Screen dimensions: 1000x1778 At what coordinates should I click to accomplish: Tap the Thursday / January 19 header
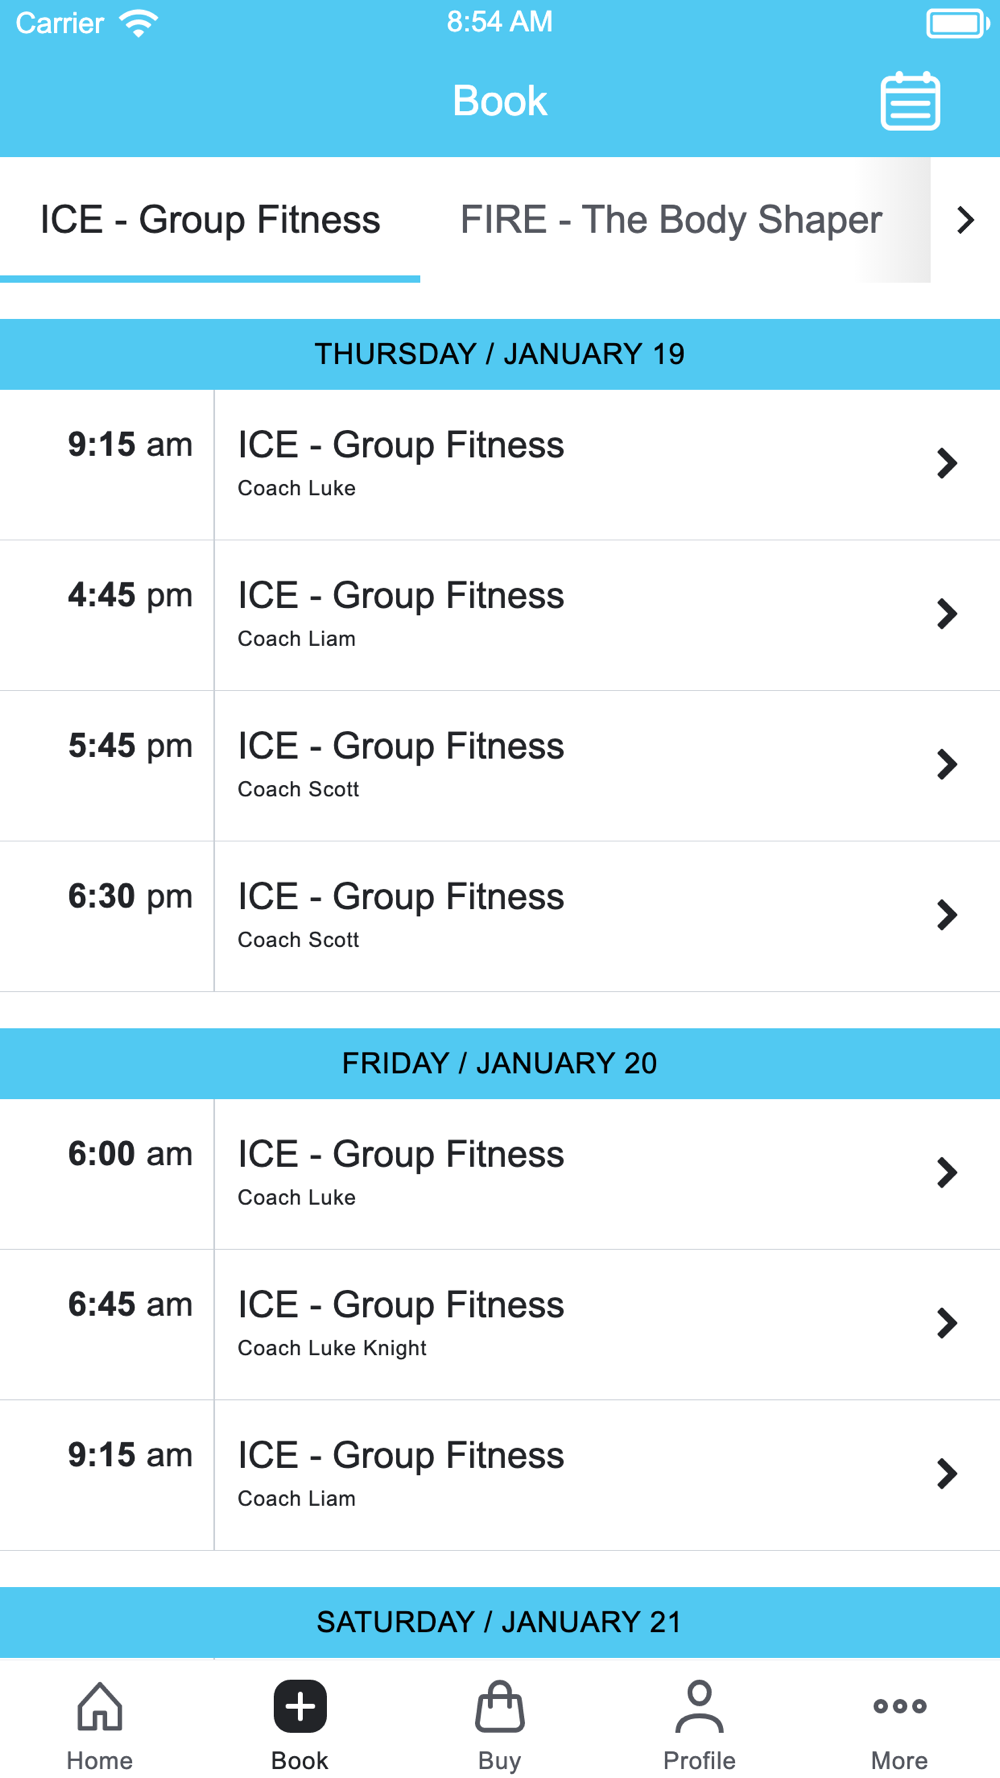tap(500, 354)
